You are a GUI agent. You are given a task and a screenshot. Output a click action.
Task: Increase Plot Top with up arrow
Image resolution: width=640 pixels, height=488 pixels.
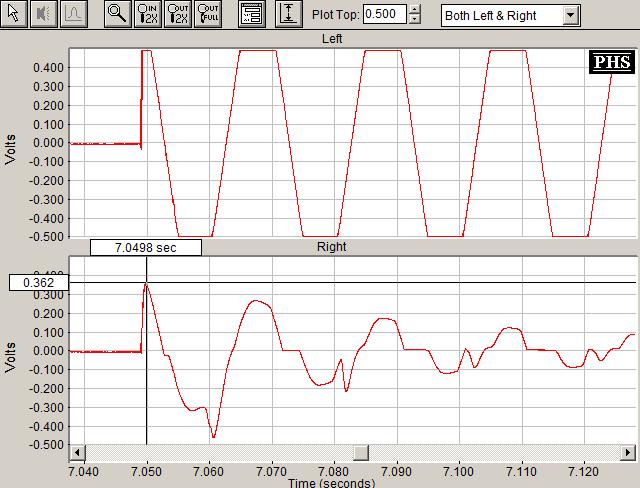(414, 9)
